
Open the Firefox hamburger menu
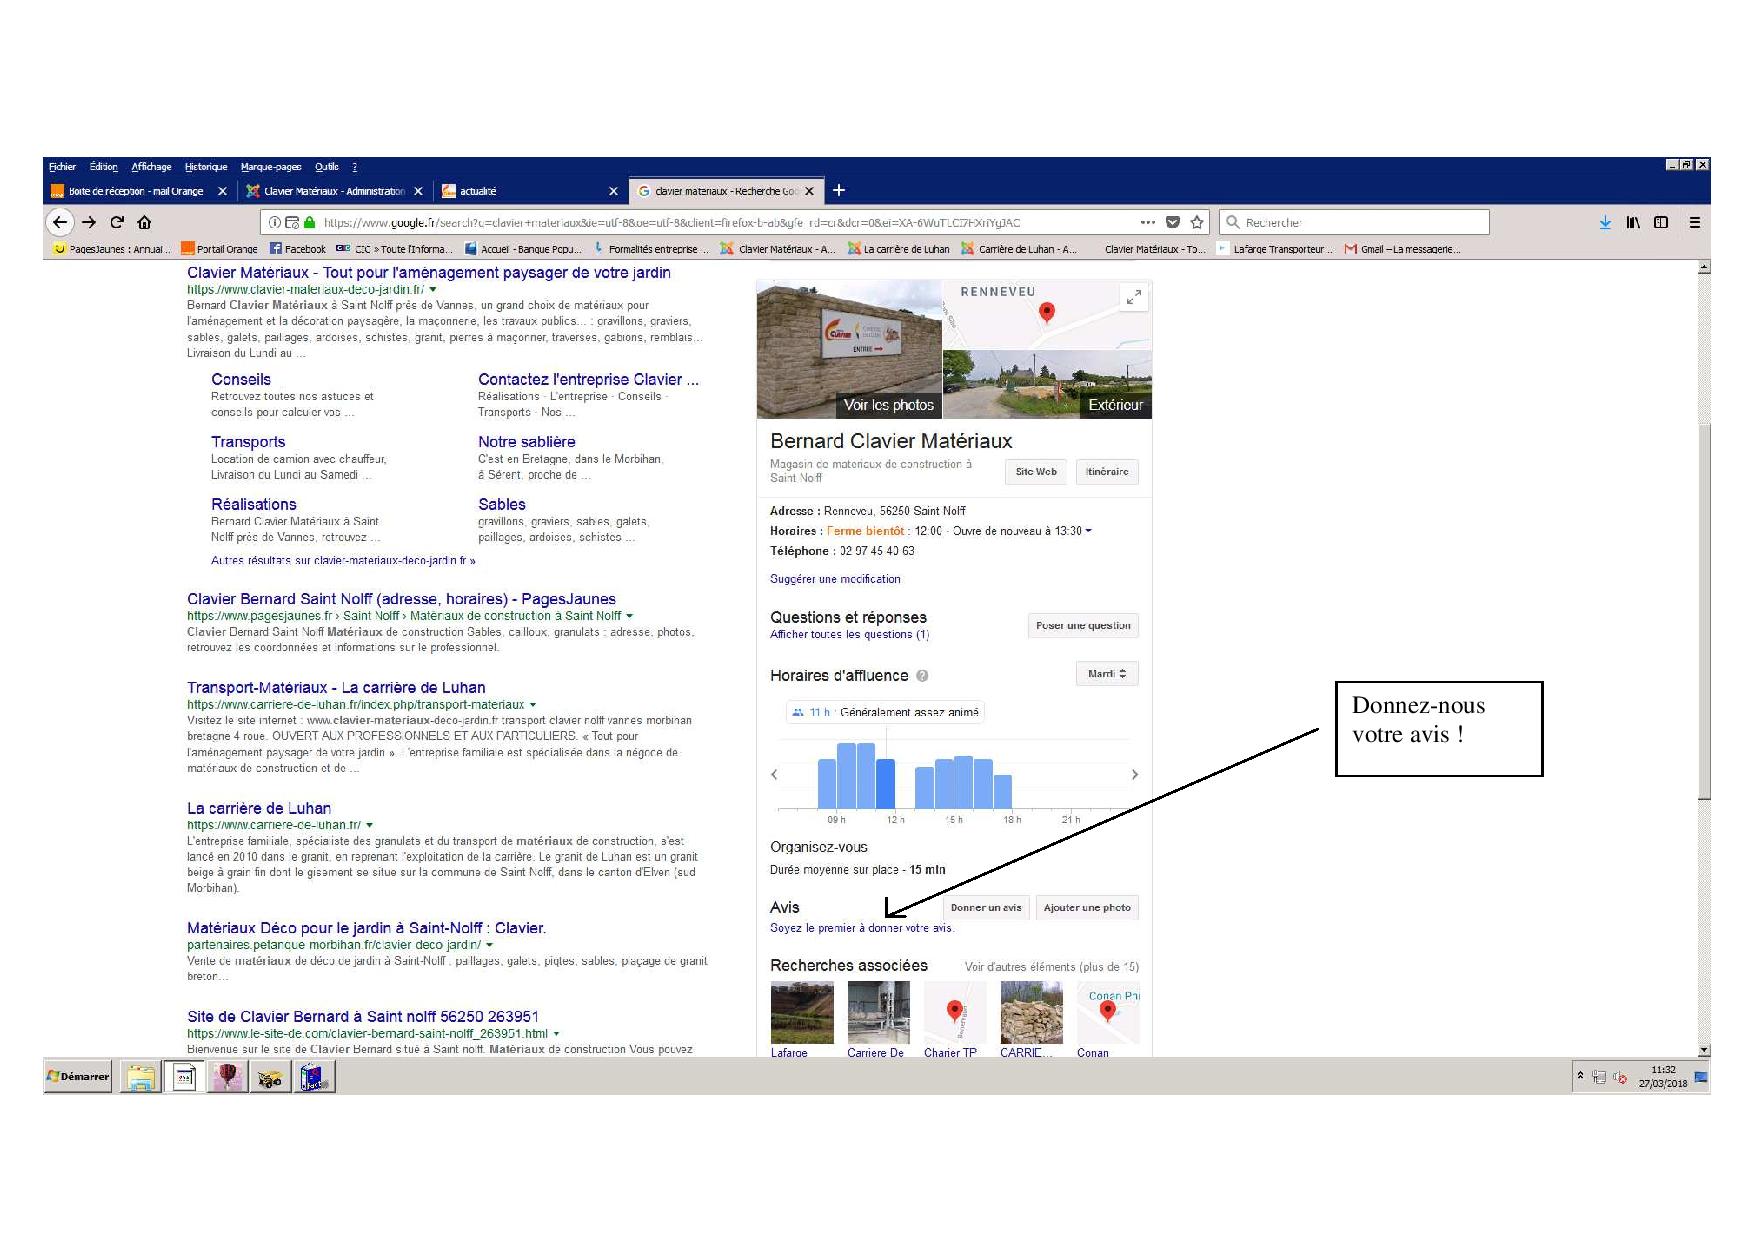pos(1695,222)
